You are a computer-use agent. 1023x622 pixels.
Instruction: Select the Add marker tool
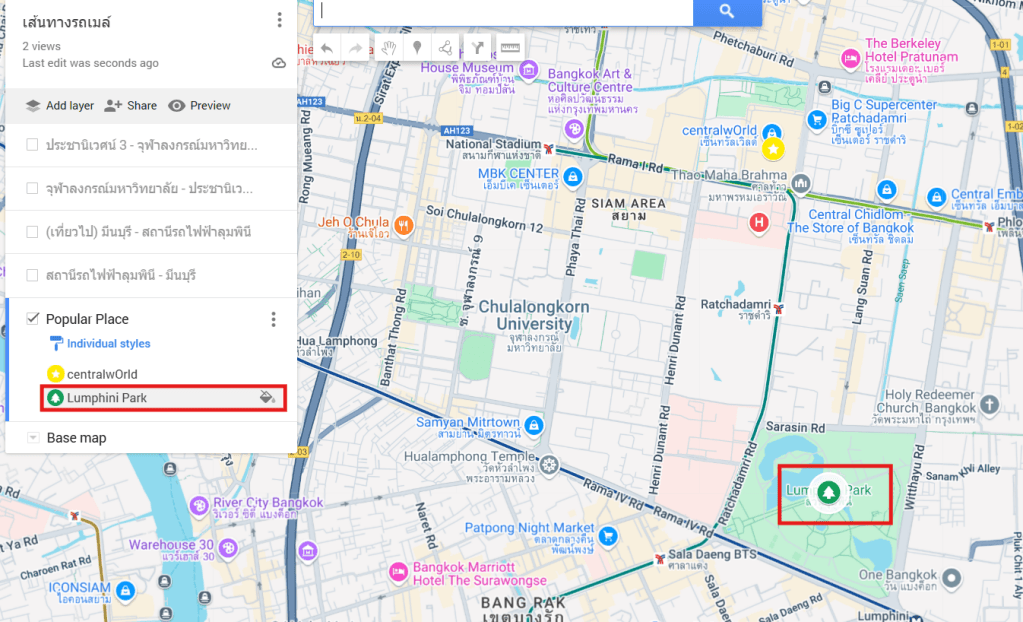pos(417,47)
